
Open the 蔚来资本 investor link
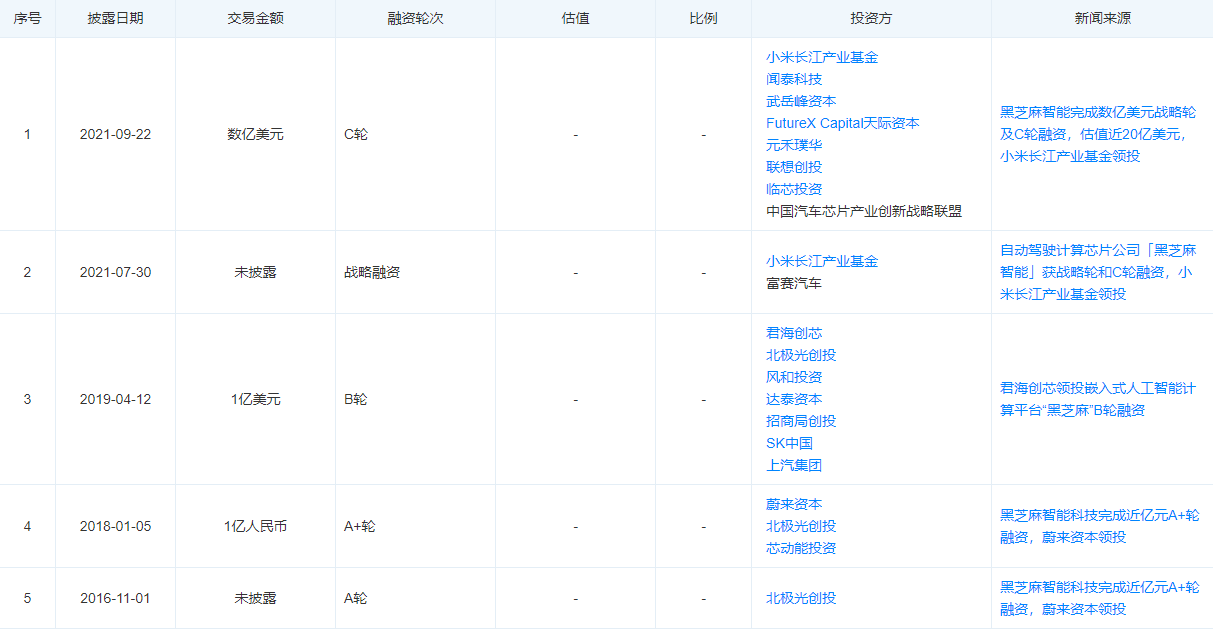794,504
